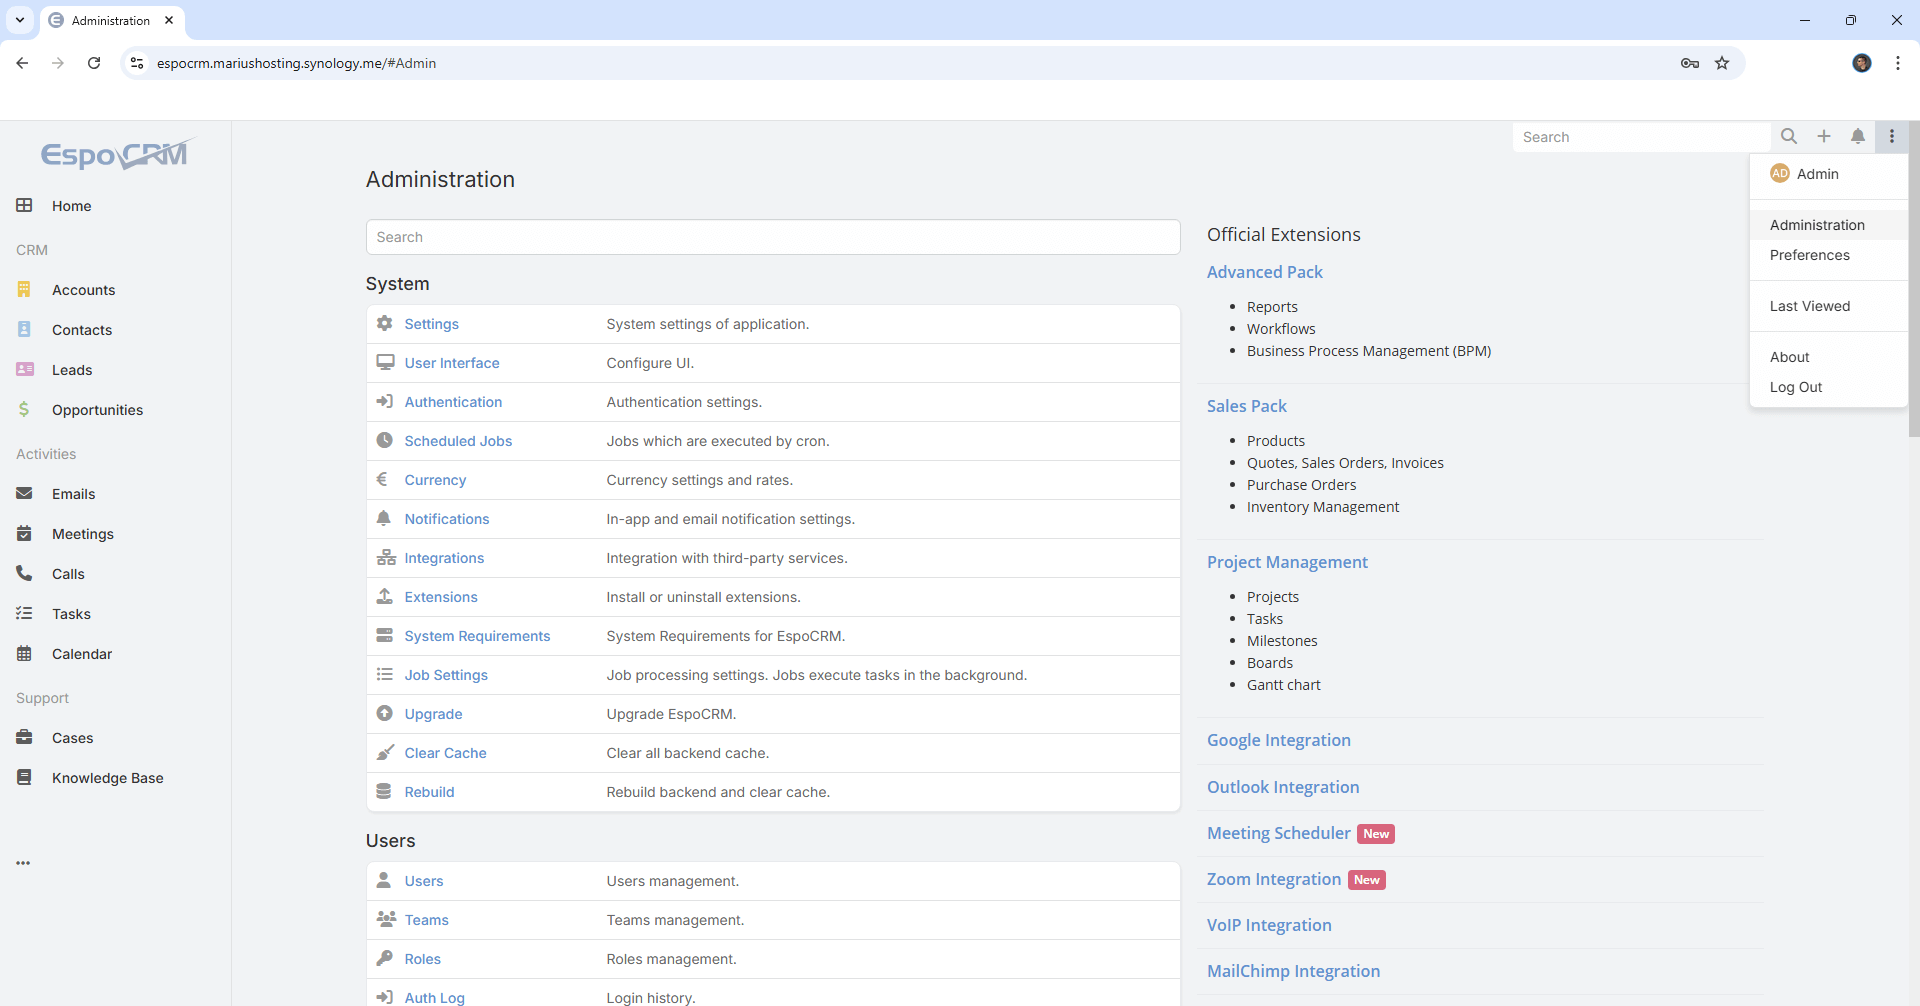Open the Home dashboard icon in sidebar
This screenshot has width=1920, height=1006.
click(24, 205)
